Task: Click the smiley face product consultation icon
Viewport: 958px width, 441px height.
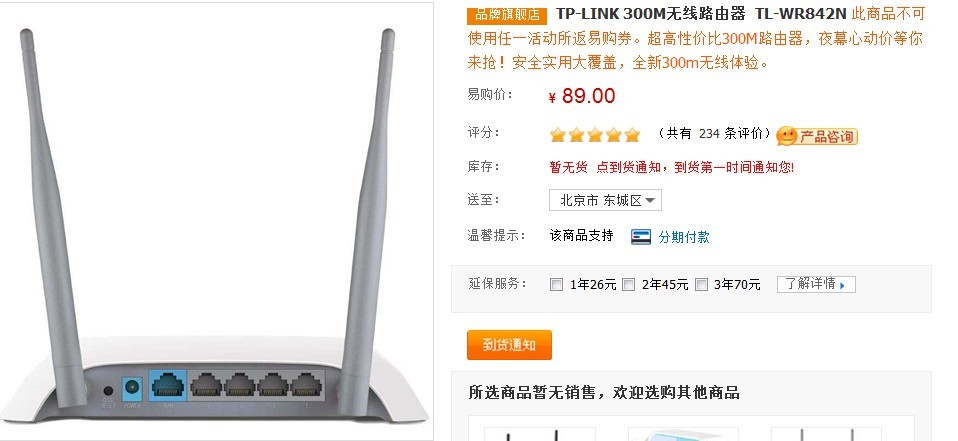Action: (787, 136)
